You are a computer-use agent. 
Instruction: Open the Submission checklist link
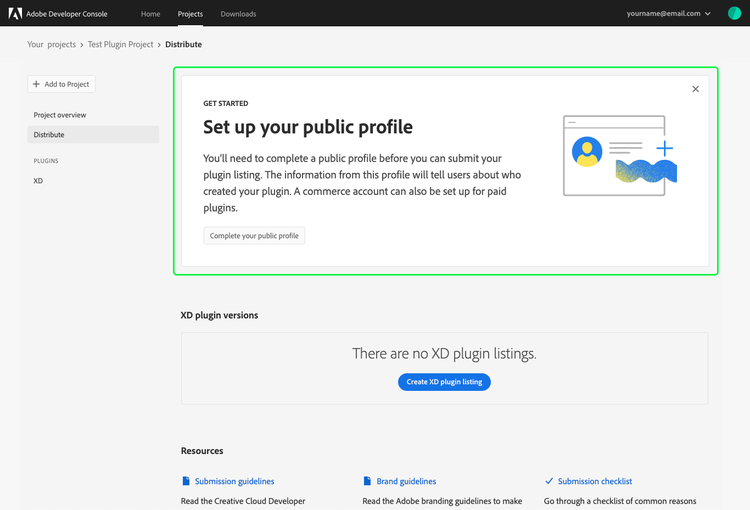(x=595, y=481)
